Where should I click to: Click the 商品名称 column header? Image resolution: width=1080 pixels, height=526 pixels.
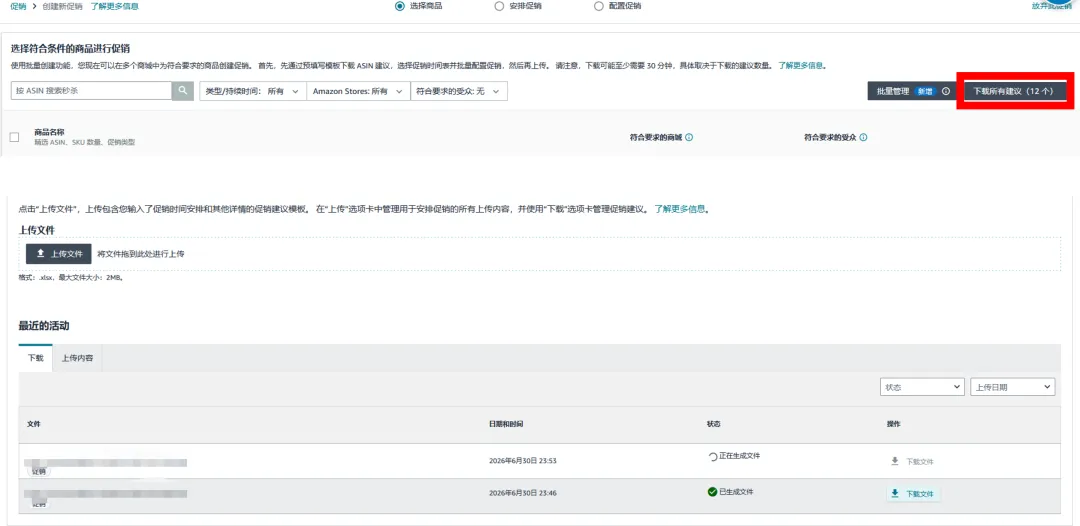click(50, 132)
